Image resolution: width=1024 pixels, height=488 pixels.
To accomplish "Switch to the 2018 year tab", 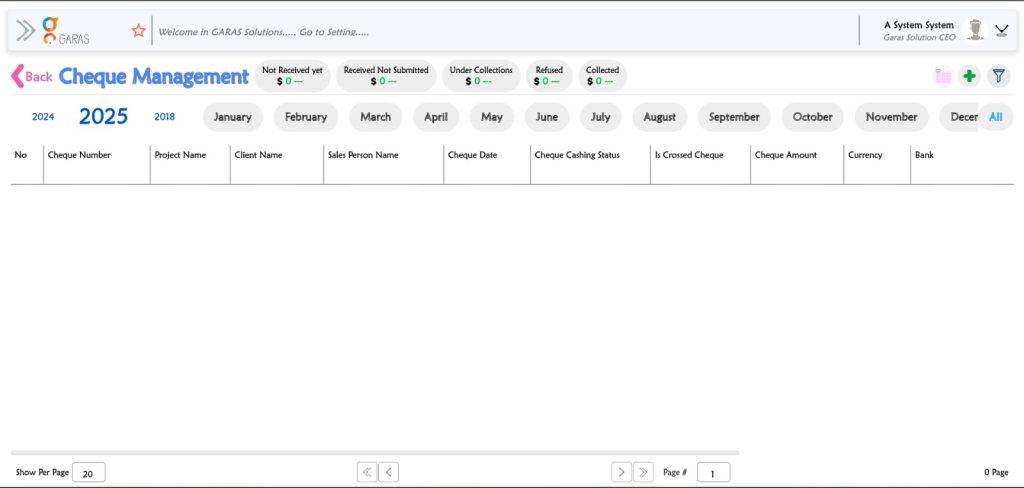I will [x=164, y=117].
